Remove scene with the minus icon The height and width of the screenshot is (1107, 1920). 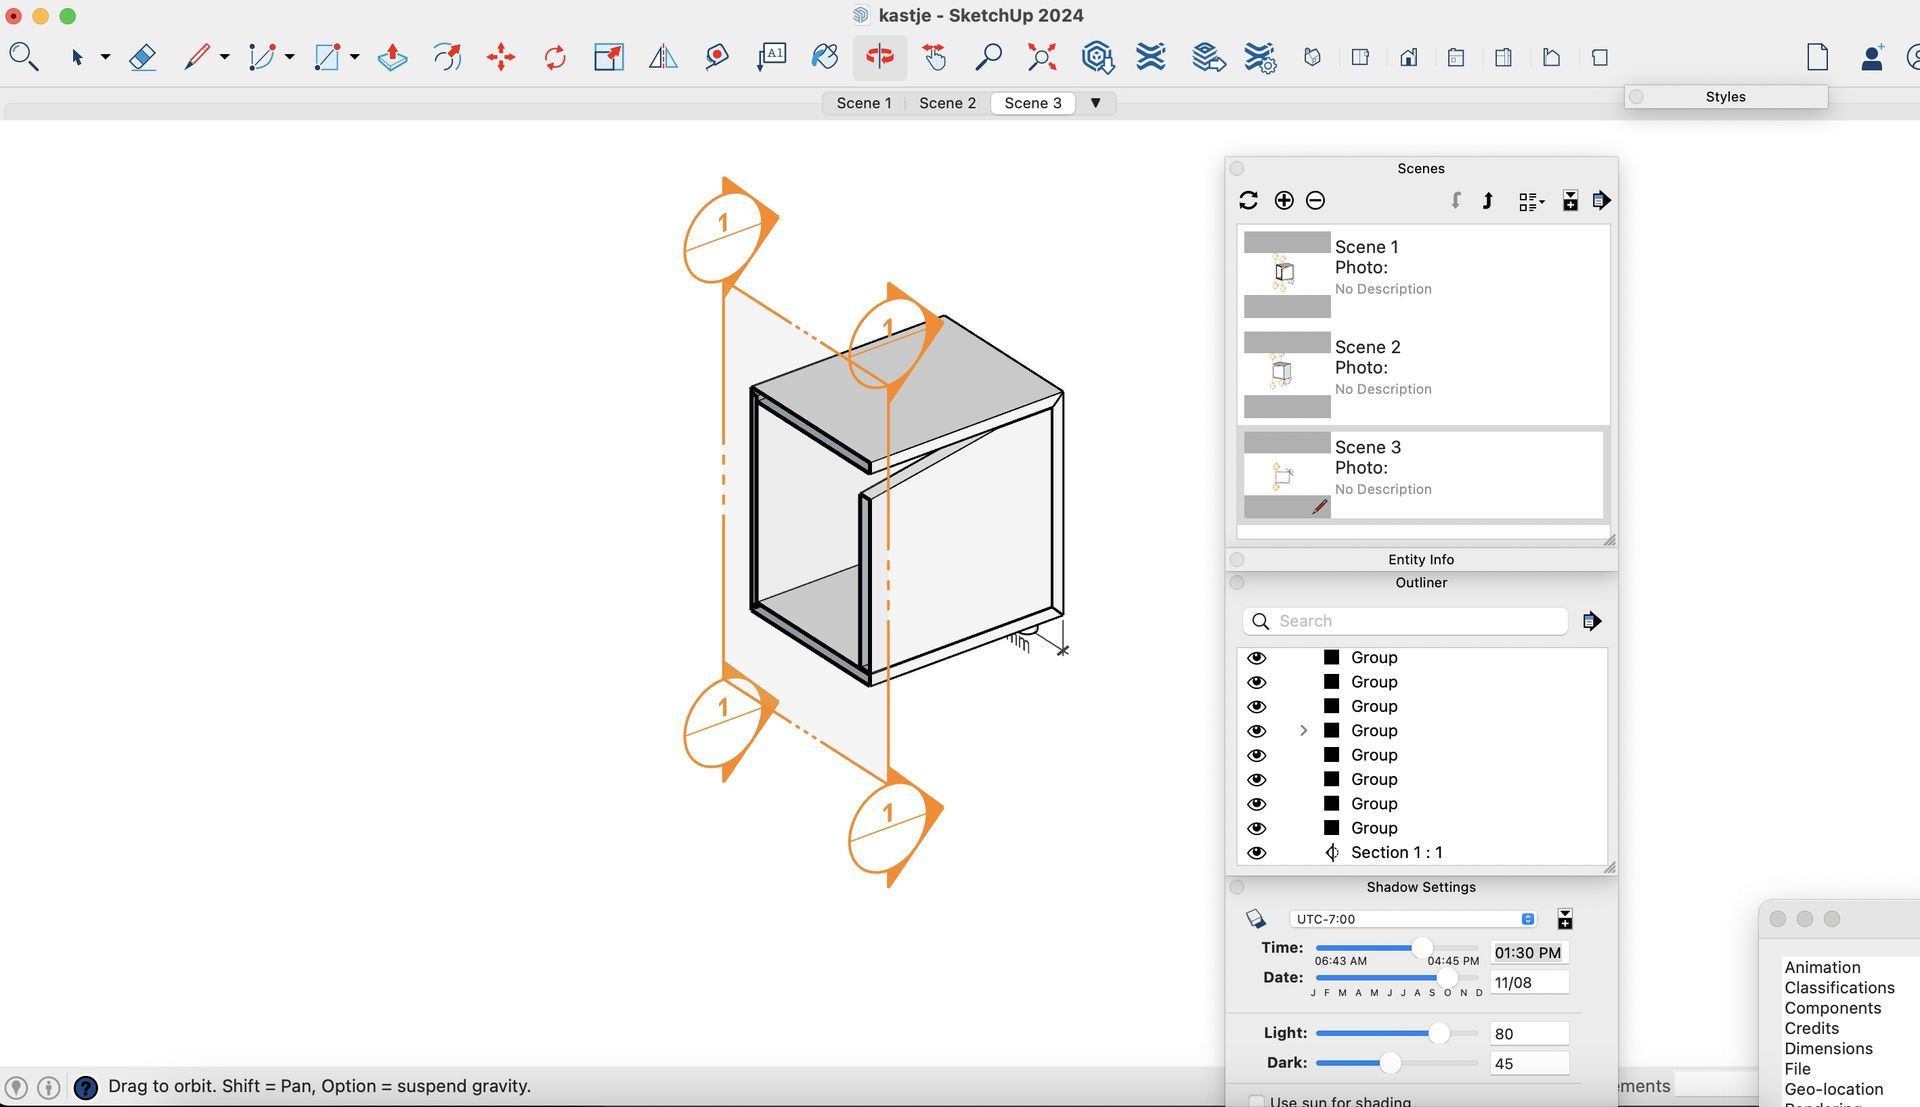1316,201
